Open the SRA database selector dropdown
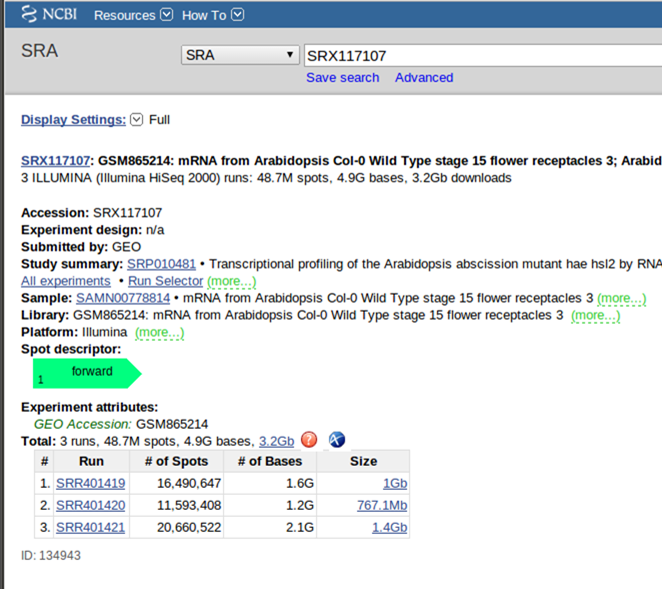The height and width of the screenshot is (589, 662). [240, 55]
